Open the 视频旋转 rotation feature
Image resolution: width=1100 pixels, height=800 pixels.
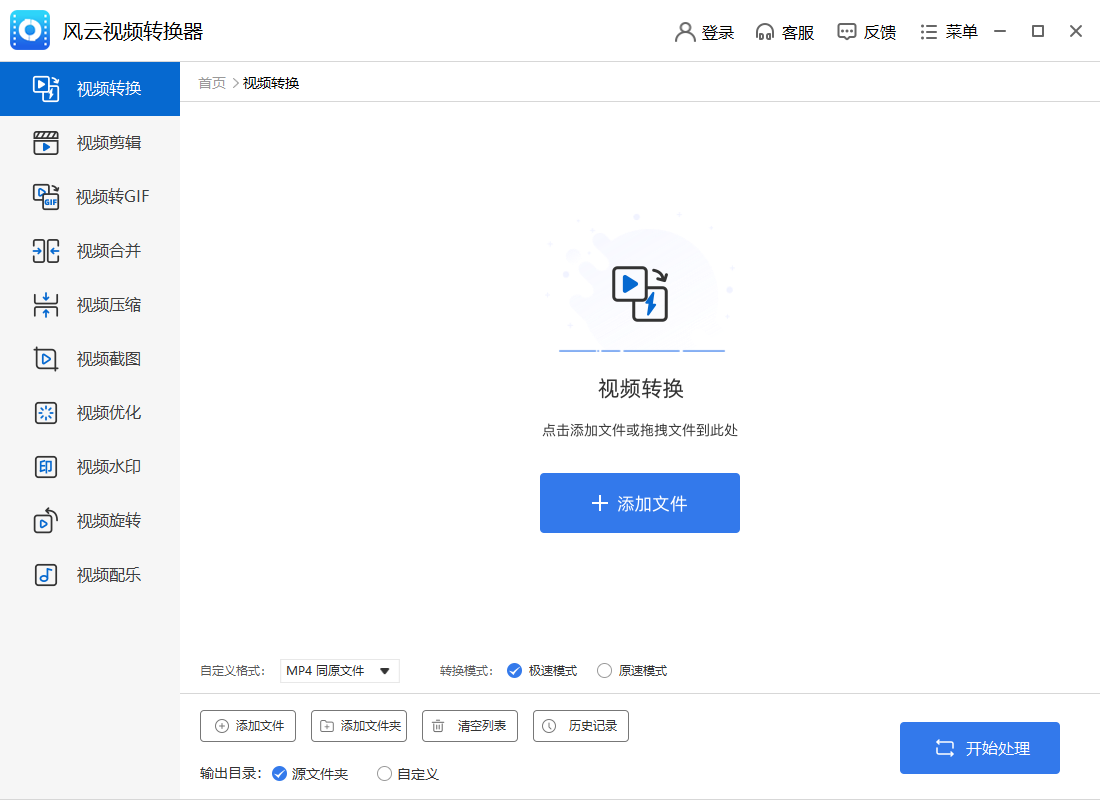pyautogui.click(x=88, y=520)
